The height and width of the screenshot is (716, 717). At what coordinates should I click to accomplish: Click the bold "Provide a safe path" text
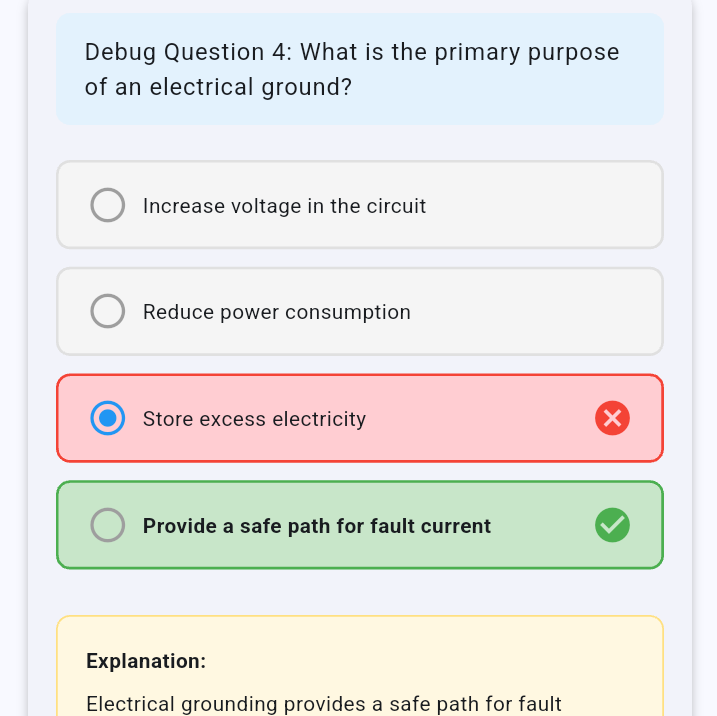316,526
